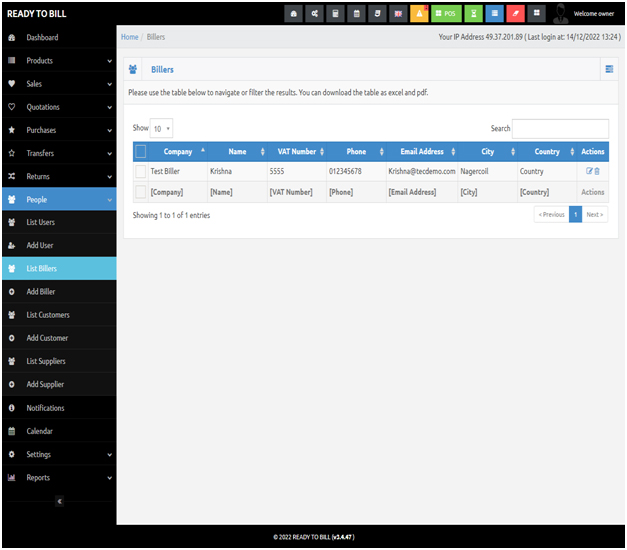The height and width of the screenshot is (550, 627).
Task: Tick the select-all checkbox in table header
Action: [140, 152]
